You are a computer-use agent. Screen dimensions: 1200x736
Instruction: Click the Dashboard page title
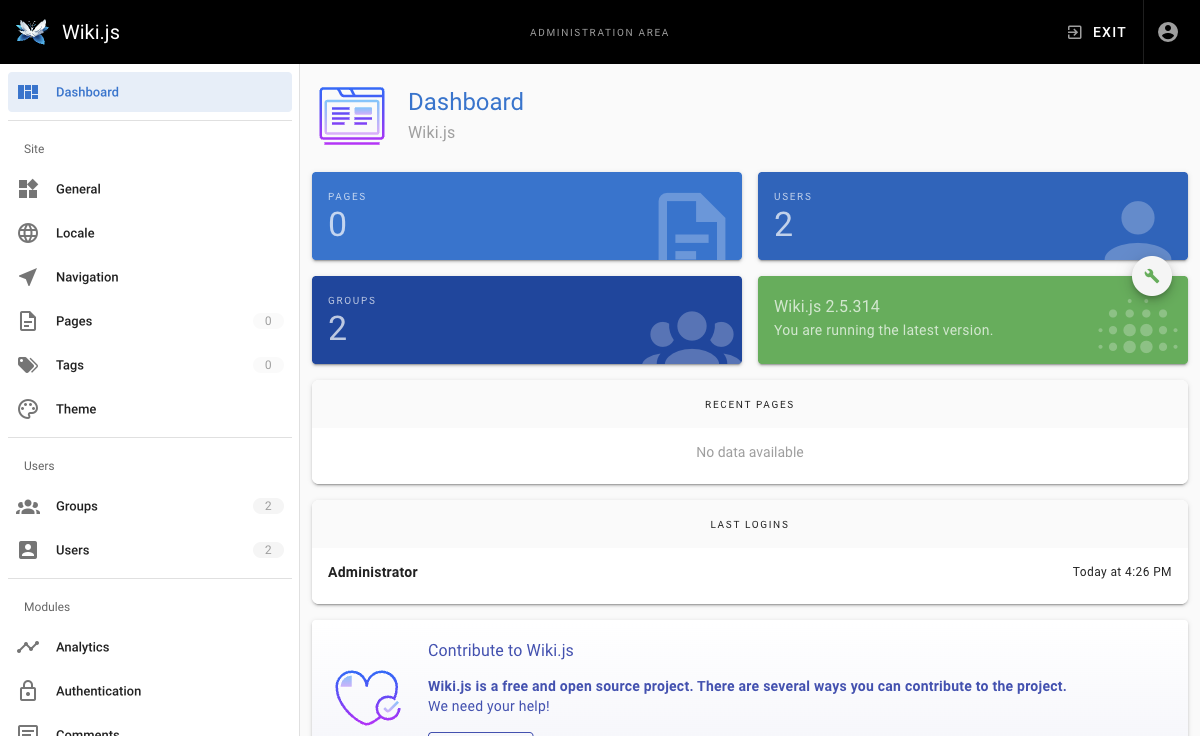coord(466,102)
